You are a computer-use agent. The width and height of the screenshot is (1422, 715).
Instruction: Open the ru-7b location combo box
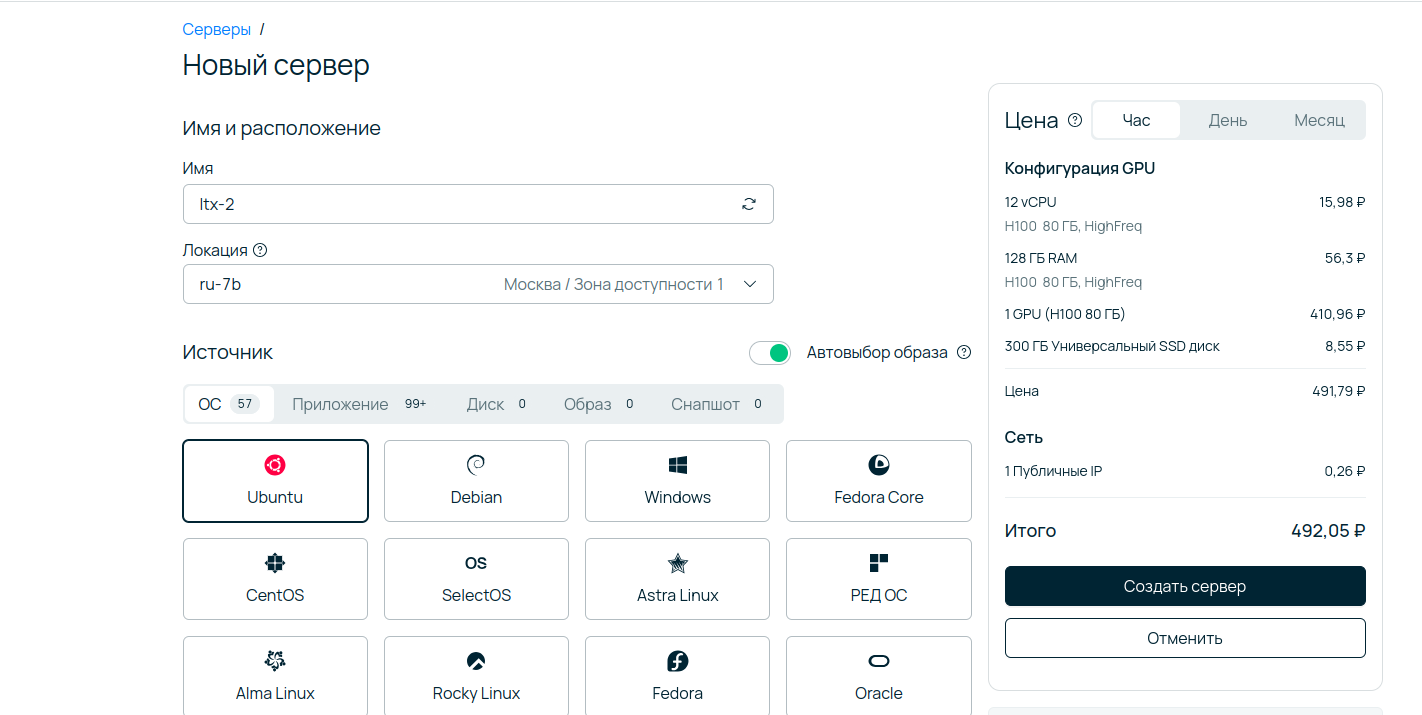click(x=478, y=284)
